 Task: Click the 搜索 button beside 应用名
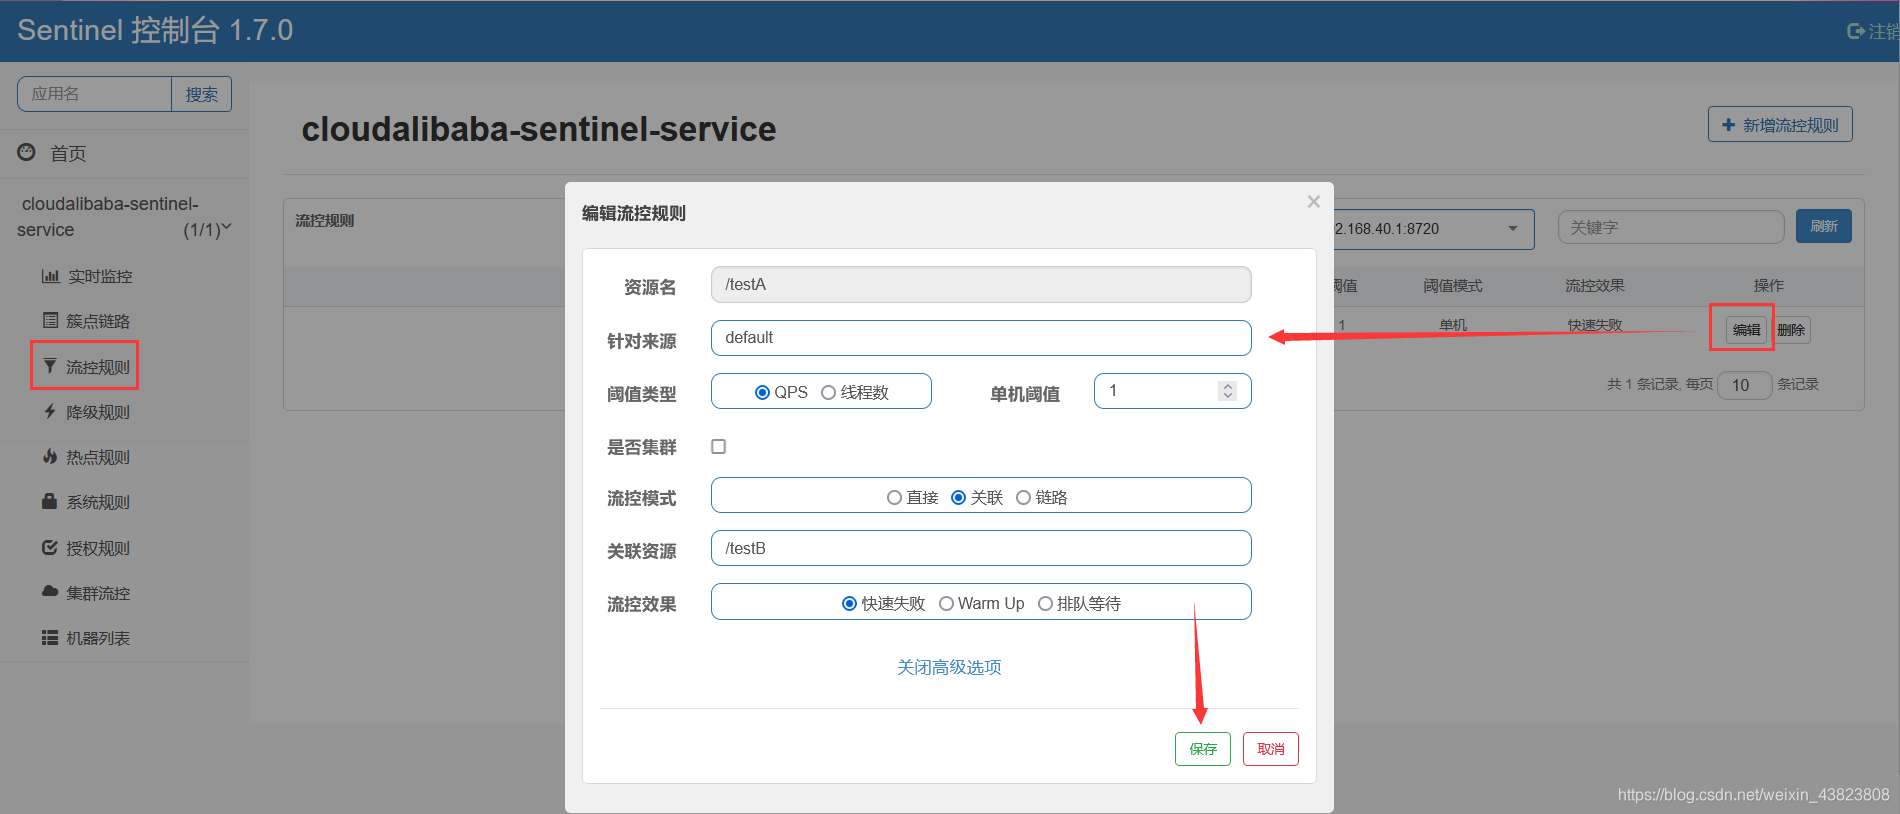[202, 94]
